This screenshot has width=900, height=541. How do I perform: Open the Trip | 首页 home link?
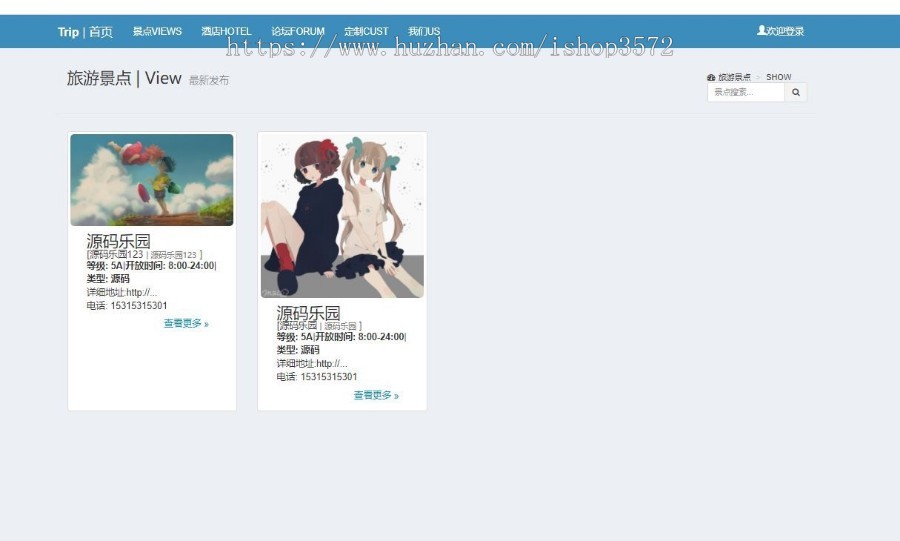(85, 32)
